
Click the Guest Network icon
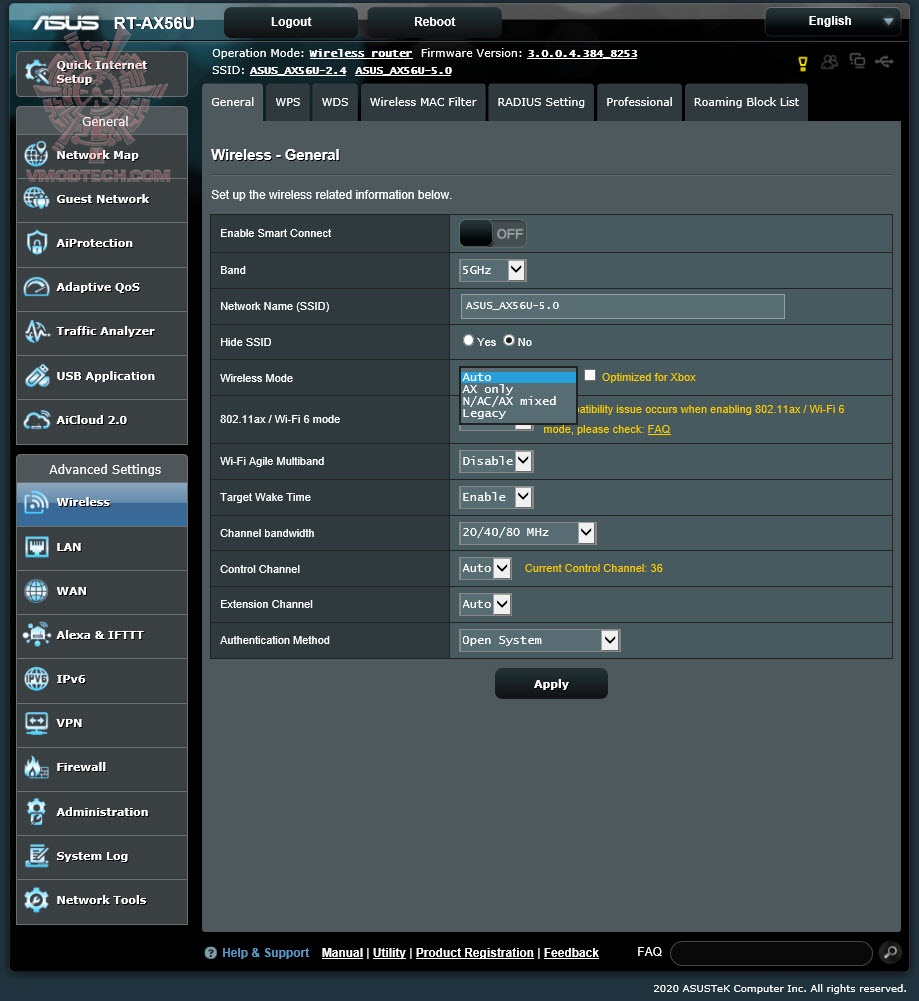click(x=36, y=199)
